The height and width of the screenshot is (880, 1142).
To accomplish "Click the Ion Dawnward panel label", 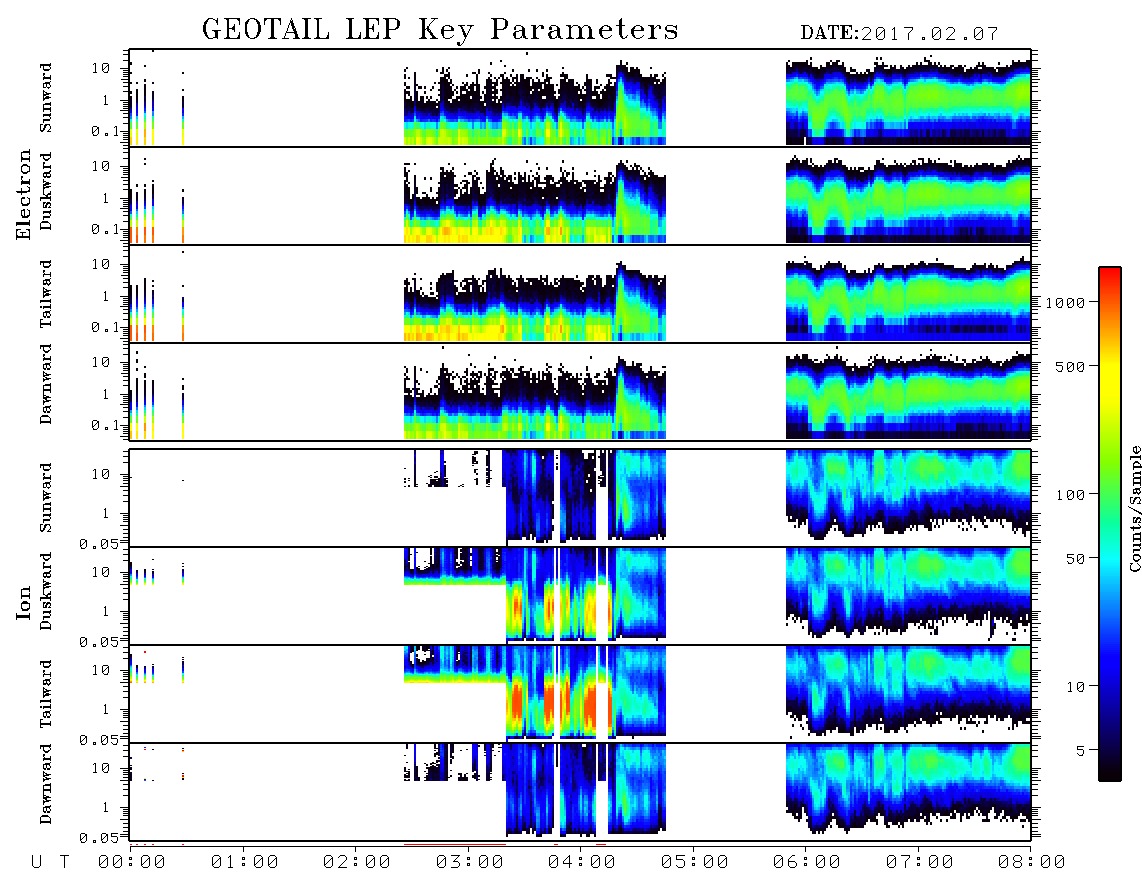I will pos(46,784).
